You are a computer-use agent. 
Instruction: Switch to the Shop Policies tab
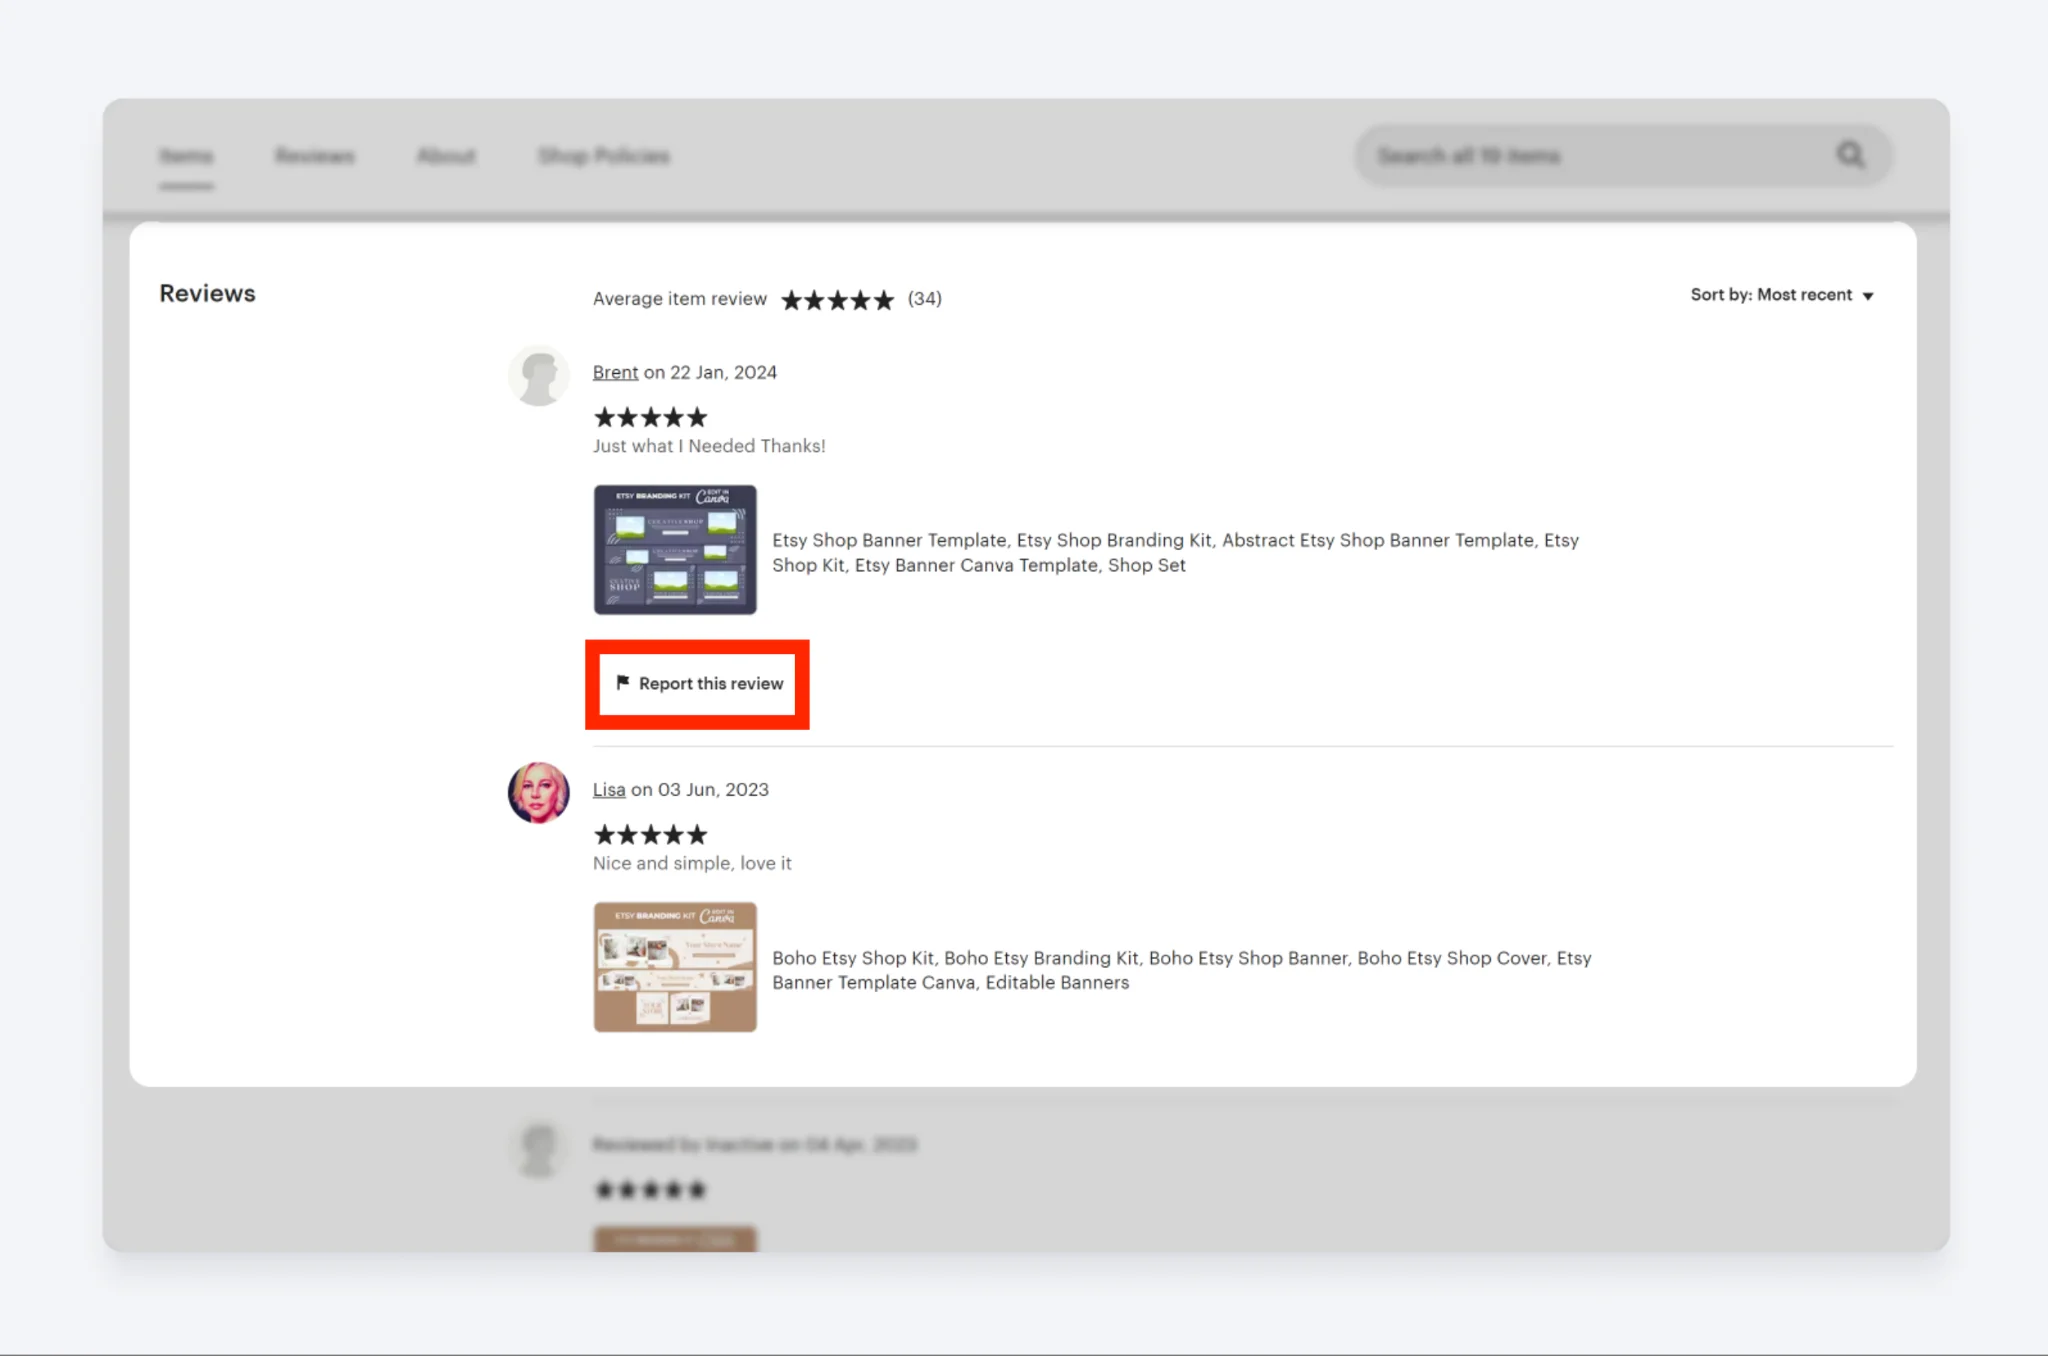tap(604, 156)
